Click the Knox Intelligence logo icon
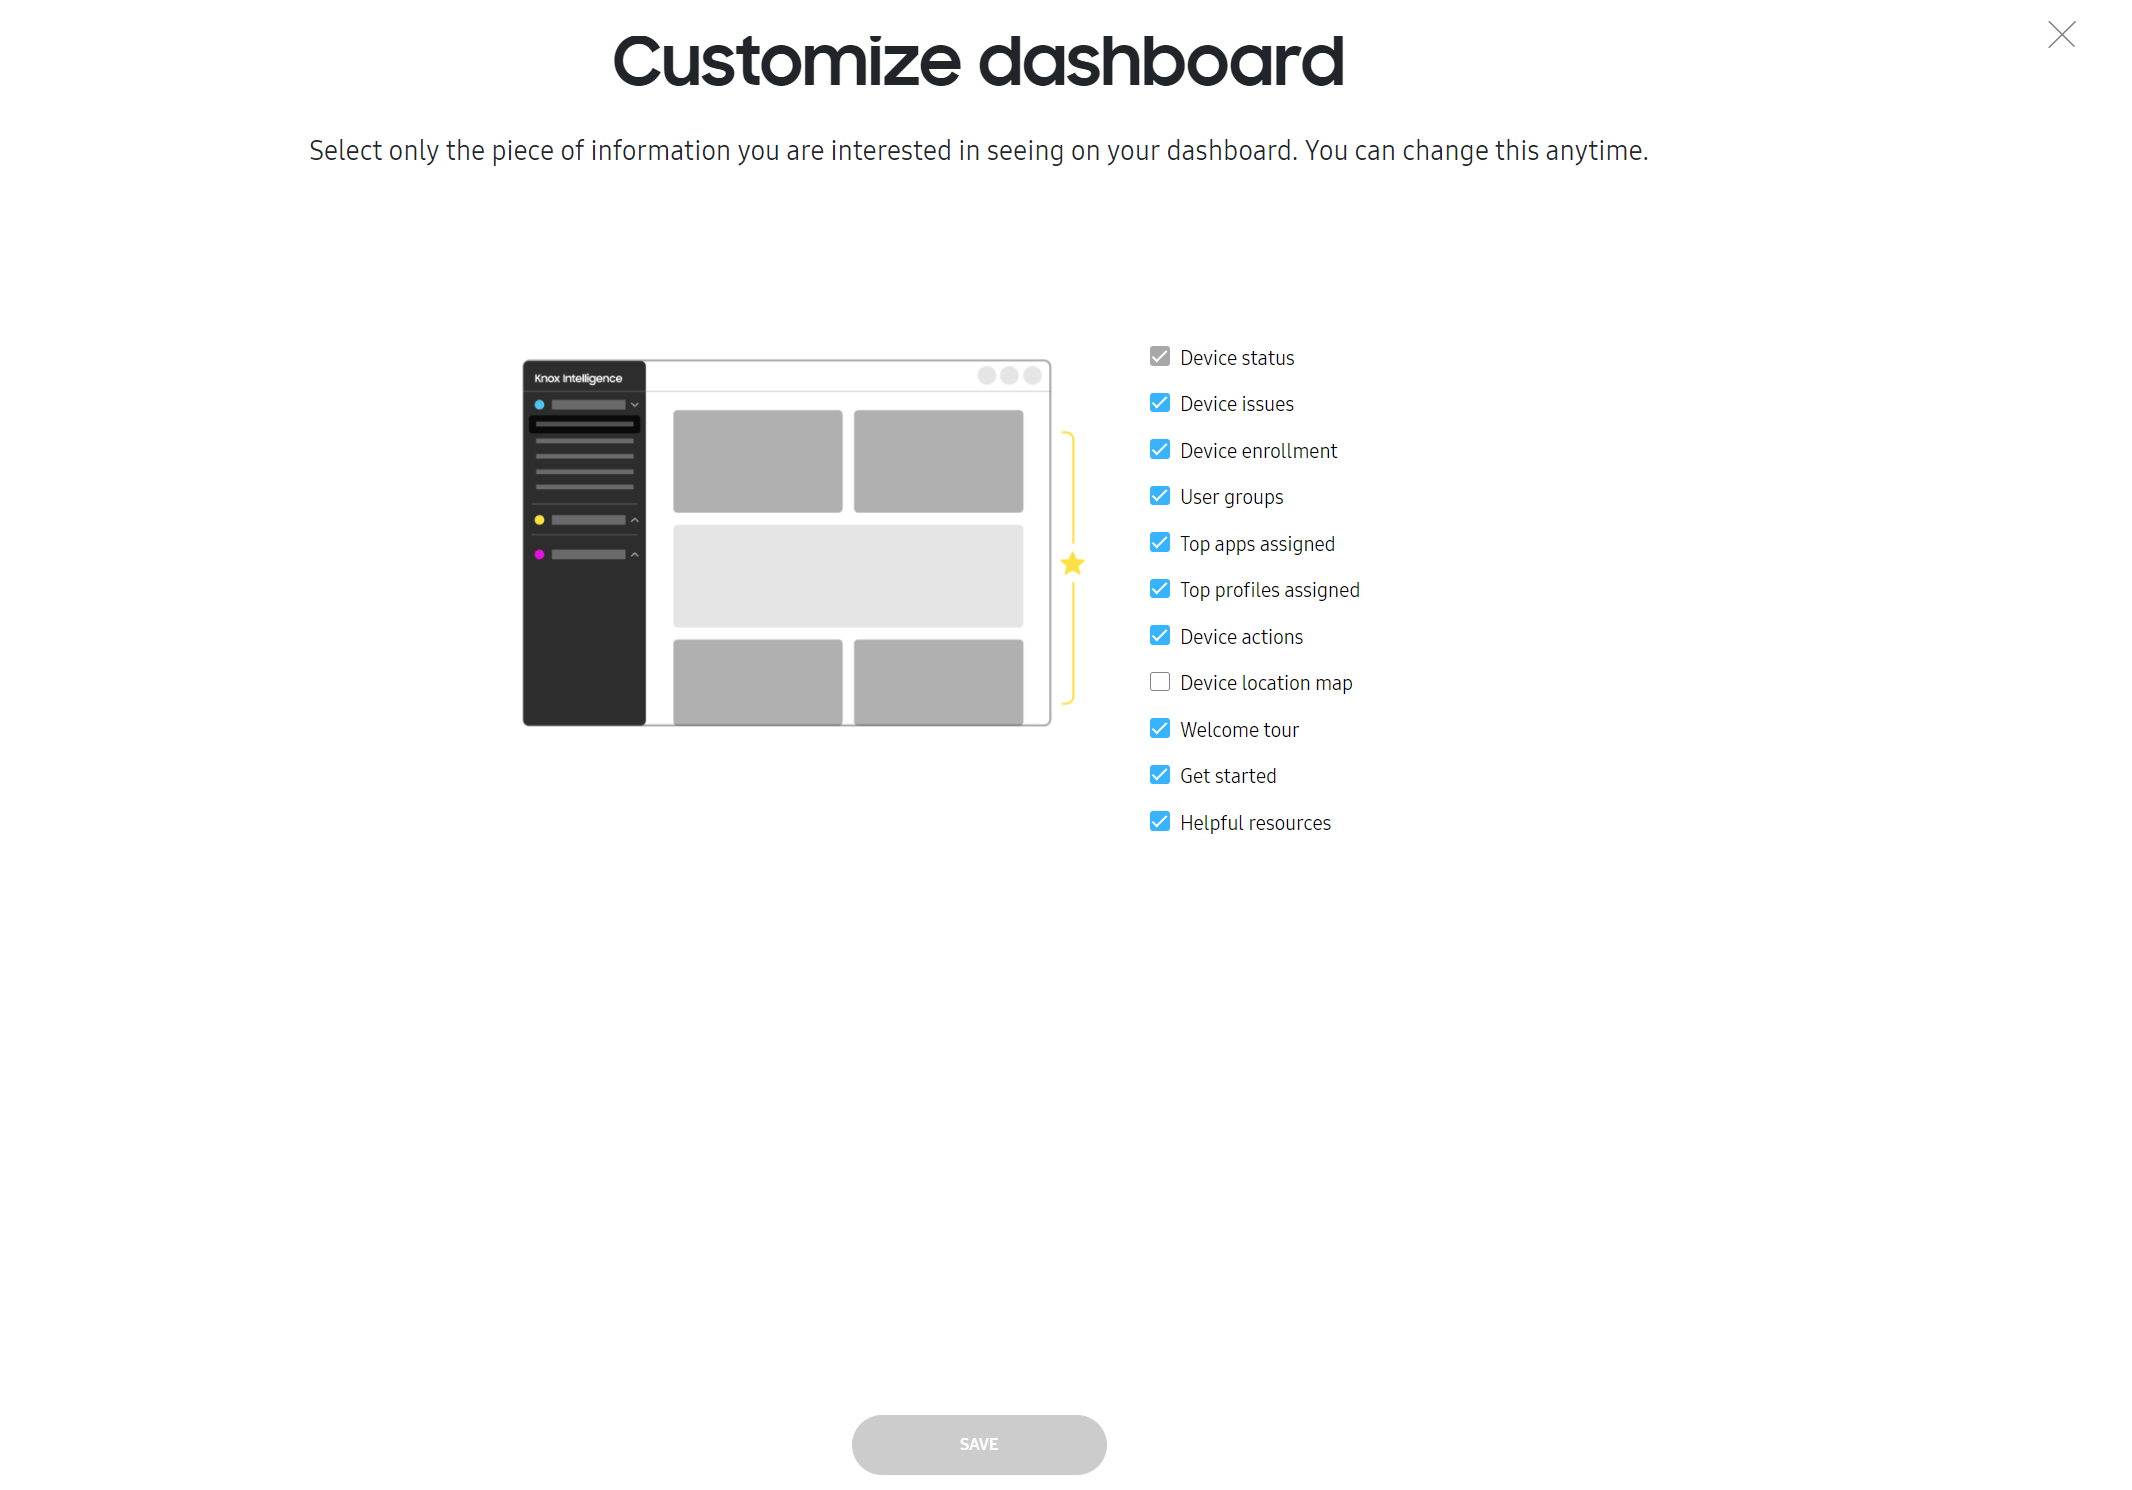Screen dimensions: 2132x1490 coord(577,376)
